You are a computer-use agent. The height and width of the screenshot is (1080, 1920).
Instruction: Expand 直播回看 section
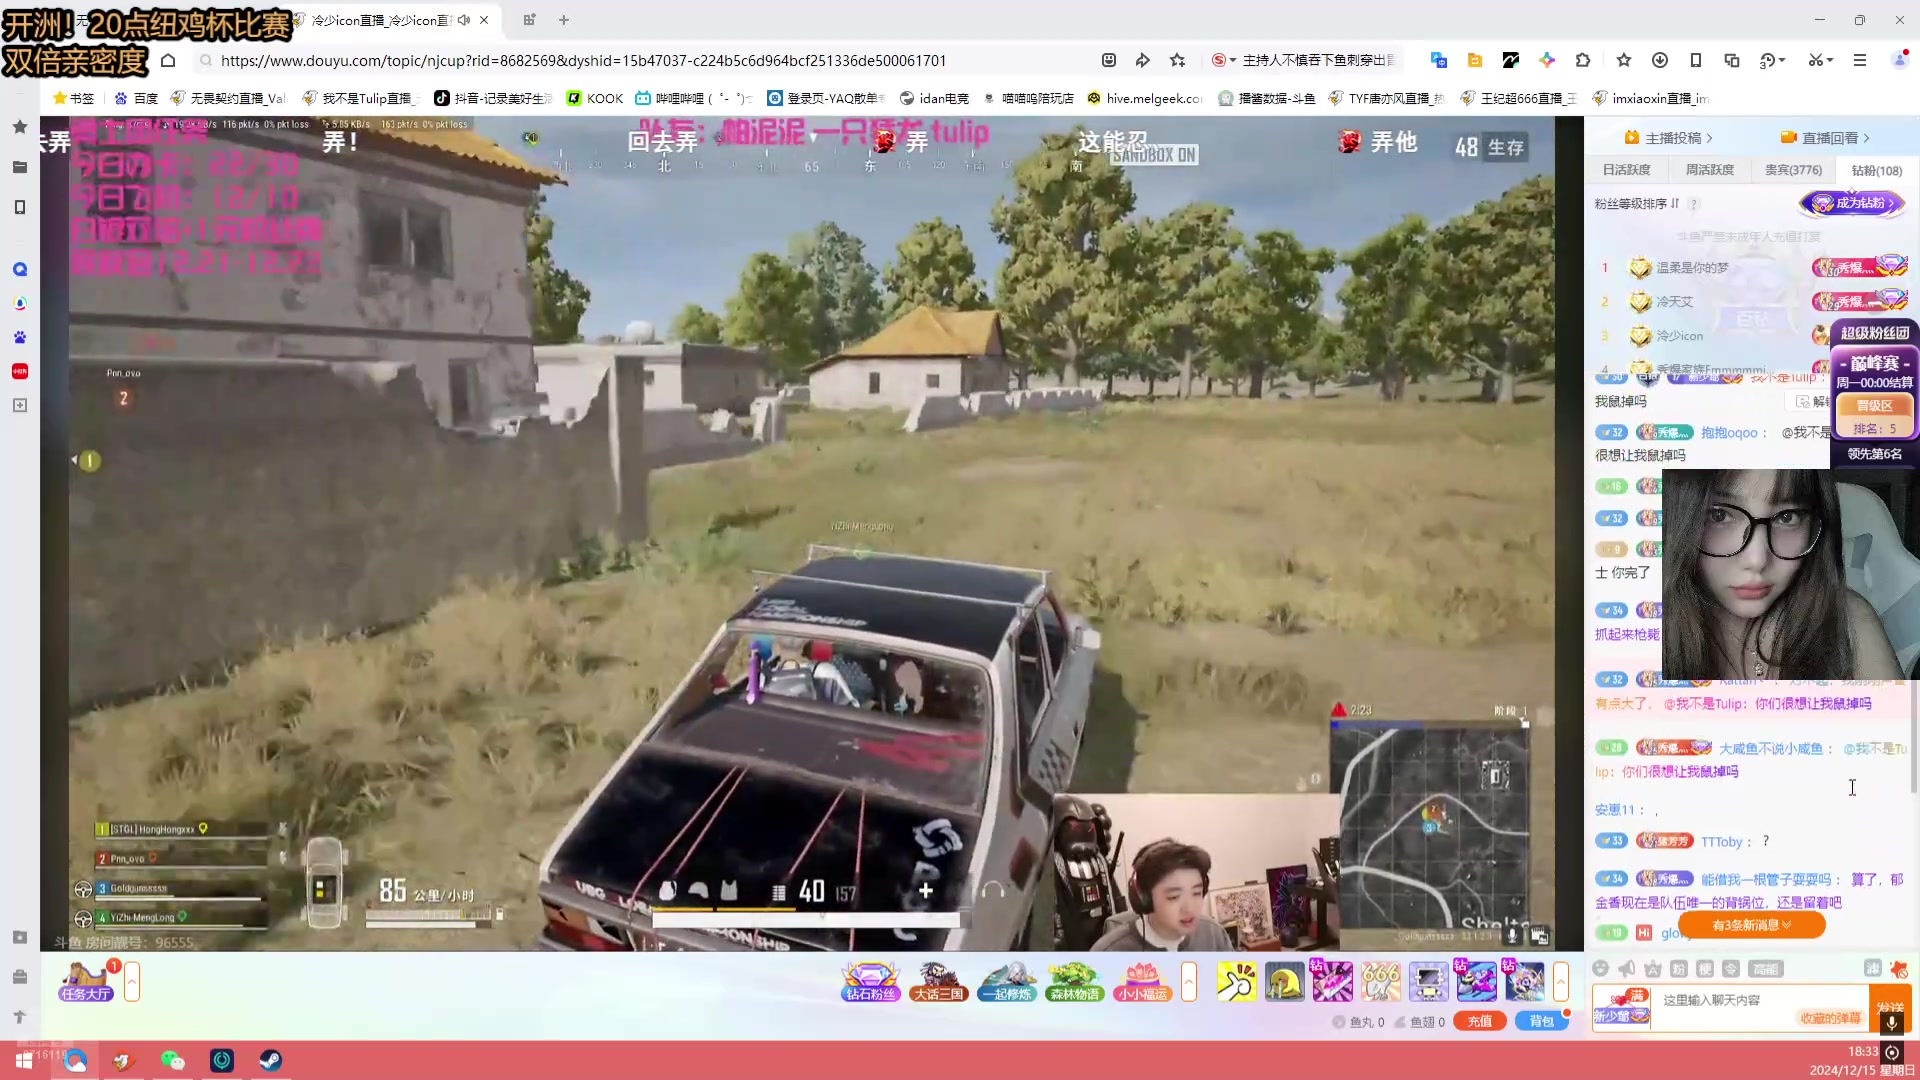click(x=1825, y=137)
